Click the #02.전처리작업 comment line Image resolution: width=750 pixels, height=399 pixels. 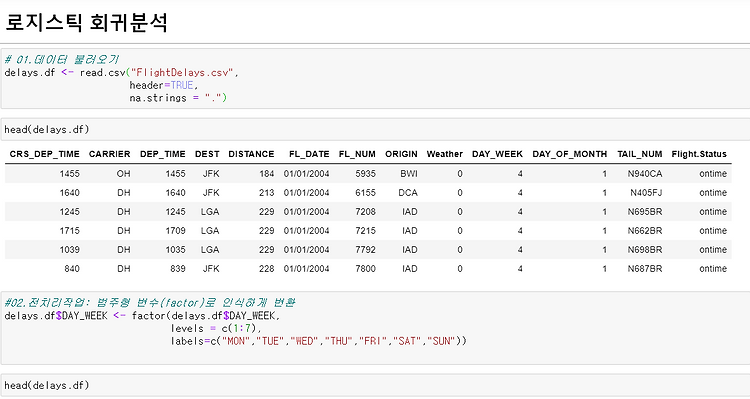click(x=150, y=303)
